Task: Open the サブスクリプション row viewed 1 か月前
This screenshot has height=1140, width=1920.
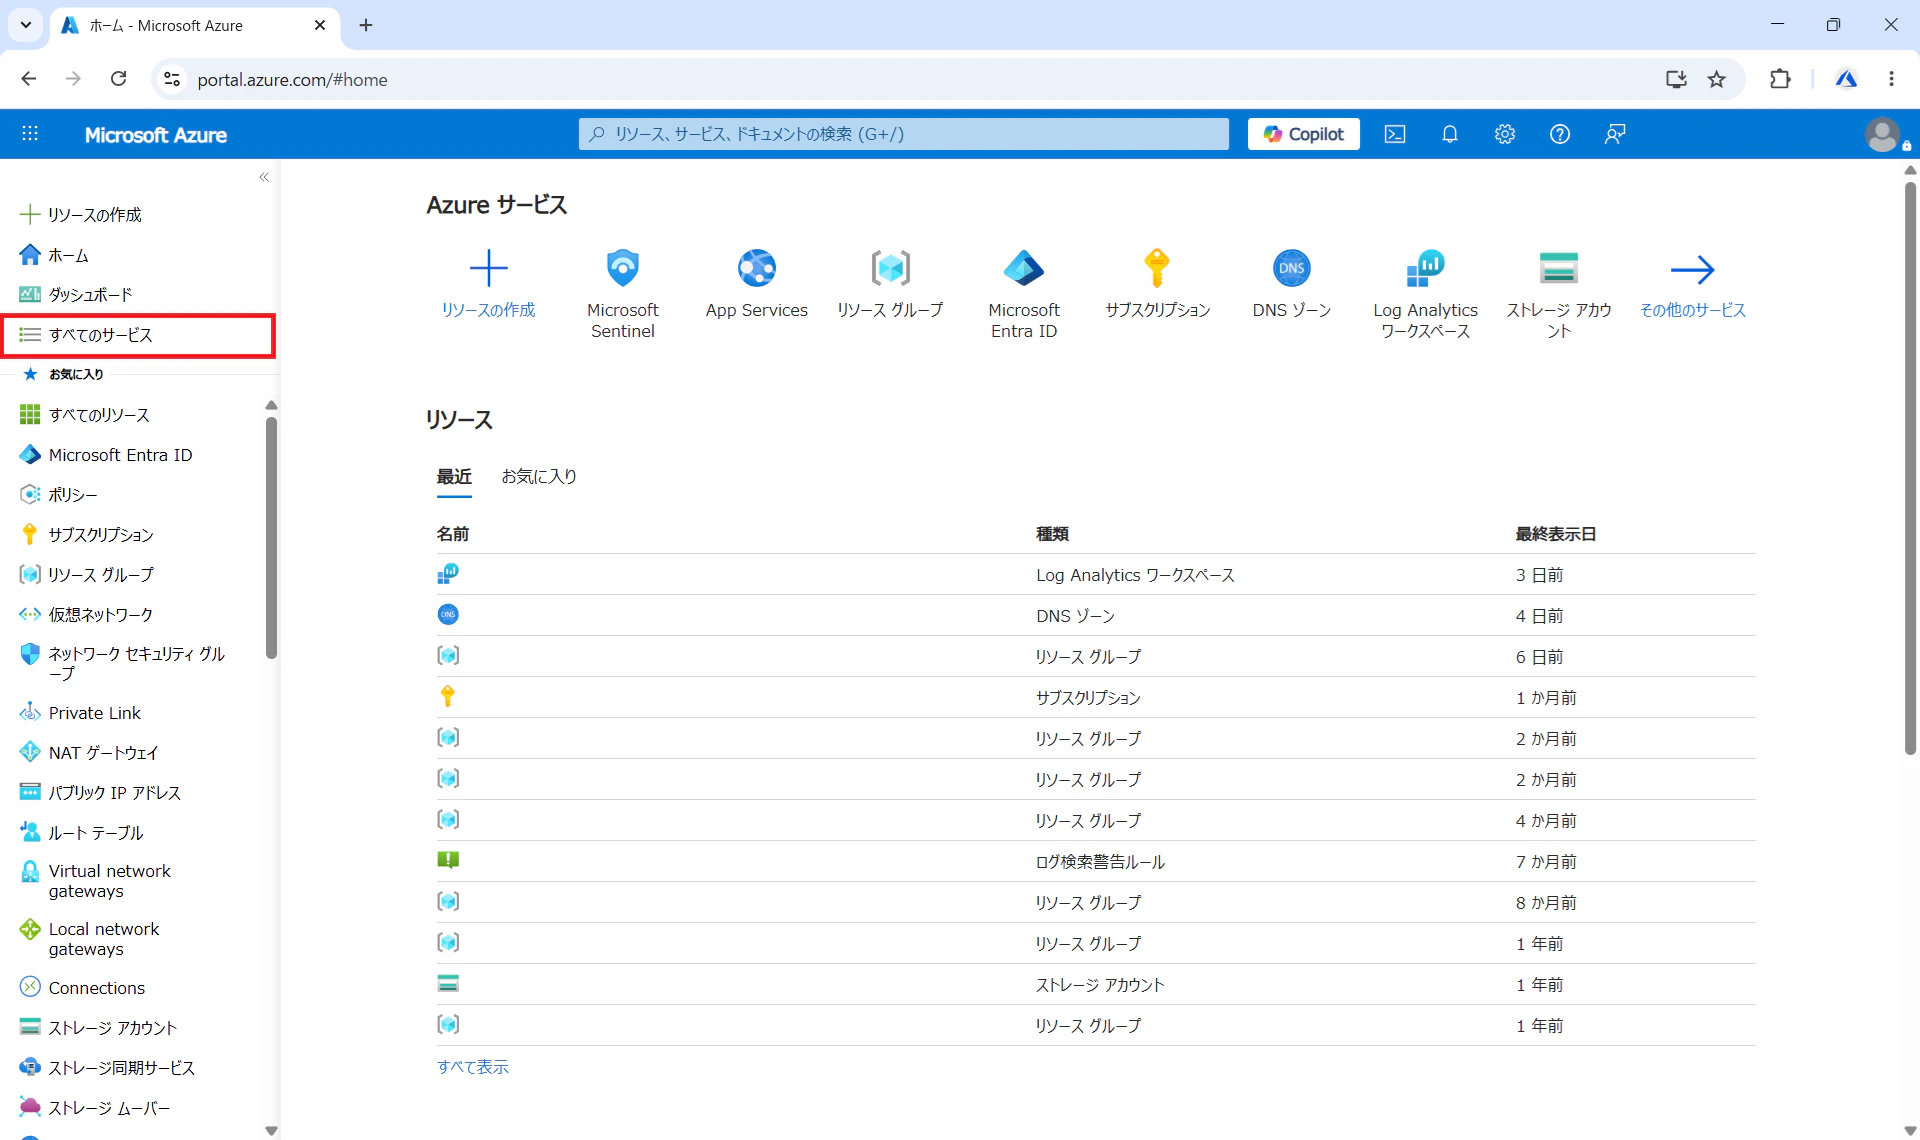Action: tap(1096, 698)
